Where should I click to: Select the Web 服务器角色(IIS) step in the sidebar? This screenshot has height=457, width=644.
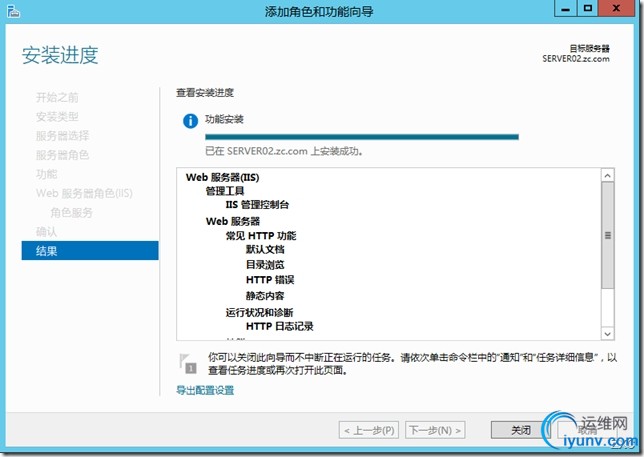[84, 193]
